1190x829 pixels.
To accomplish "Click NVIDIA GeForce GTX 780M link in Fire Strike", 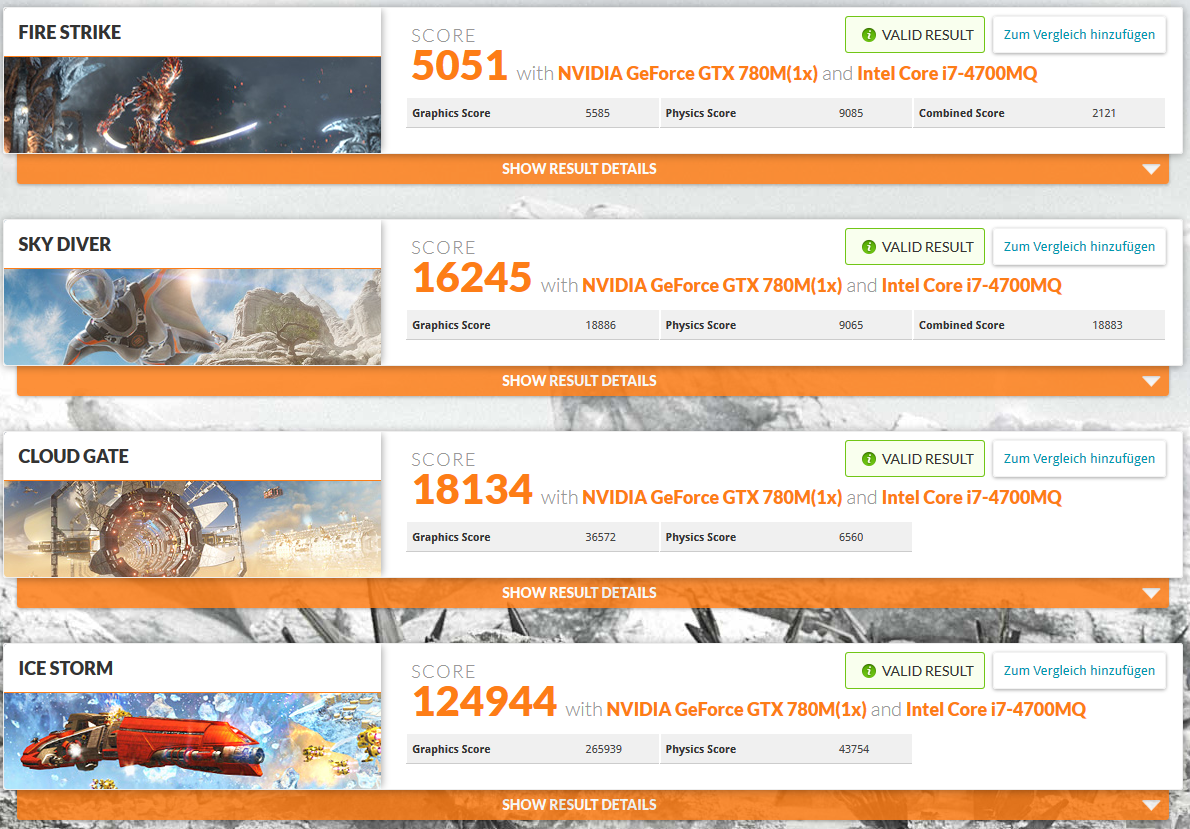I will tap(688, 74).
